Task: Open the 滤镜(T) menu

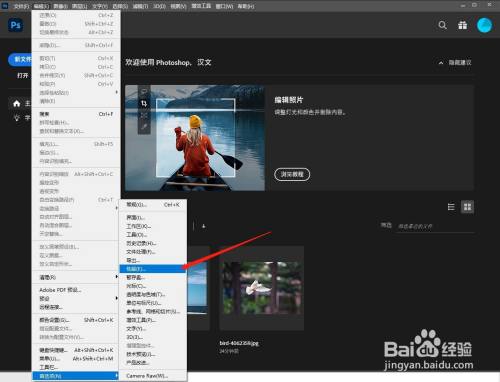Action: click(140, 6)
